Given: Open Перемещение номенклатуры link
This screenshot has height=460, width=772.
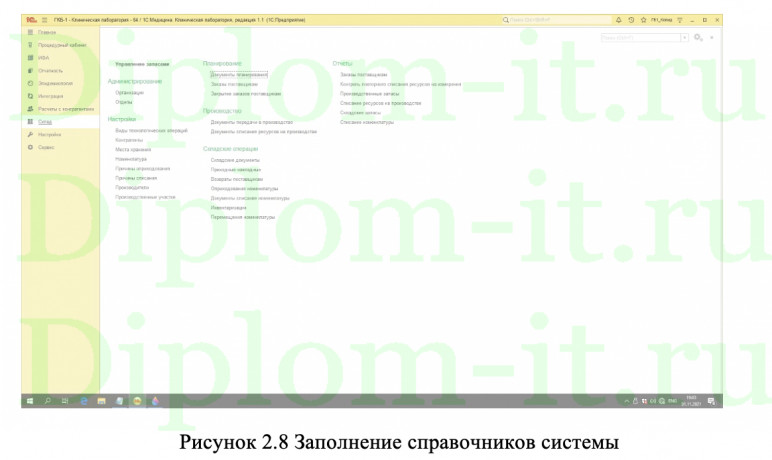Looking at the screenshot, I should click(x=243, y=217).
